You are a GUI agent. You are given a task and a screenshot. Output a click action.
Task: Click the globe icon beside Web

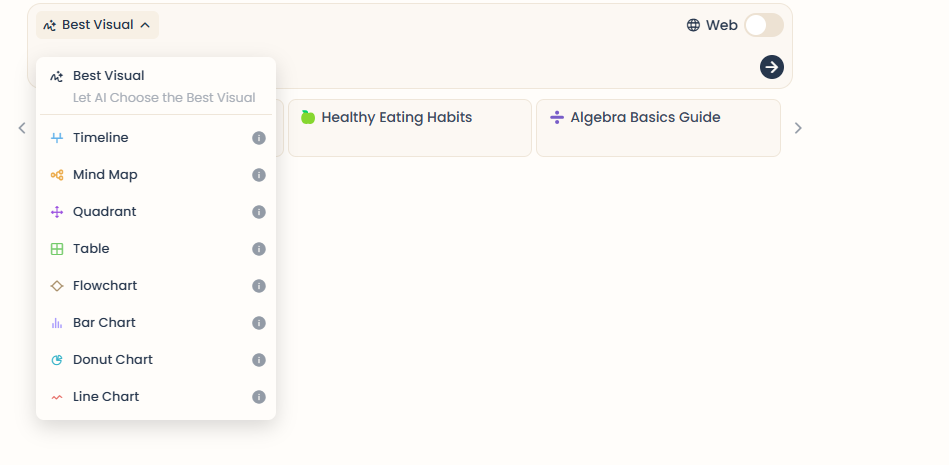point(693,25)
